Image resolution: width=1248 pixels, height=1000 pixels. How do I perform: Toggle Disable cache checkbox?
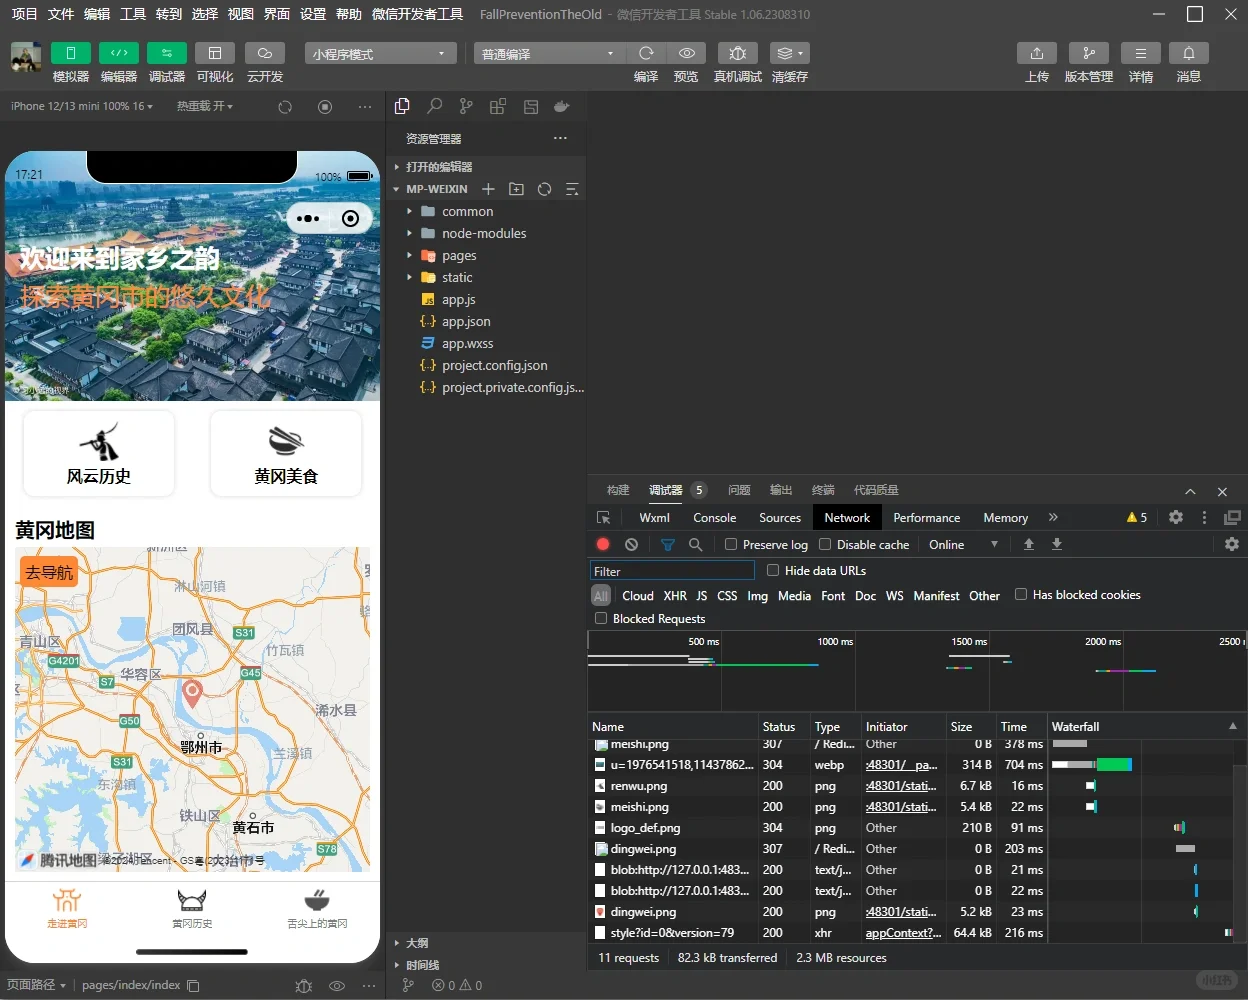tap(825, 544)
